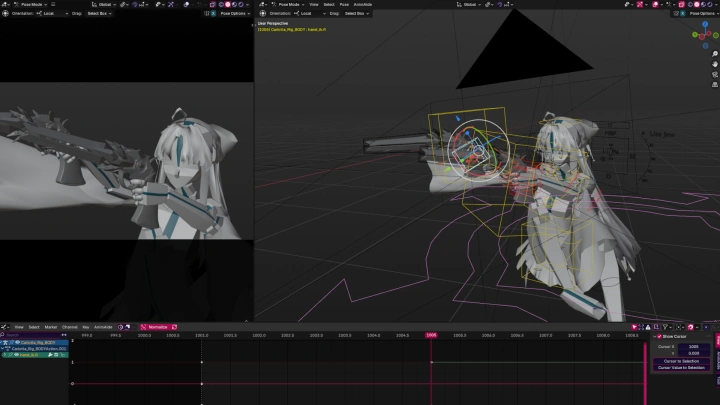Click left viewport editor type icon
This screenshot has width=720, height=405.
point(4,5)
